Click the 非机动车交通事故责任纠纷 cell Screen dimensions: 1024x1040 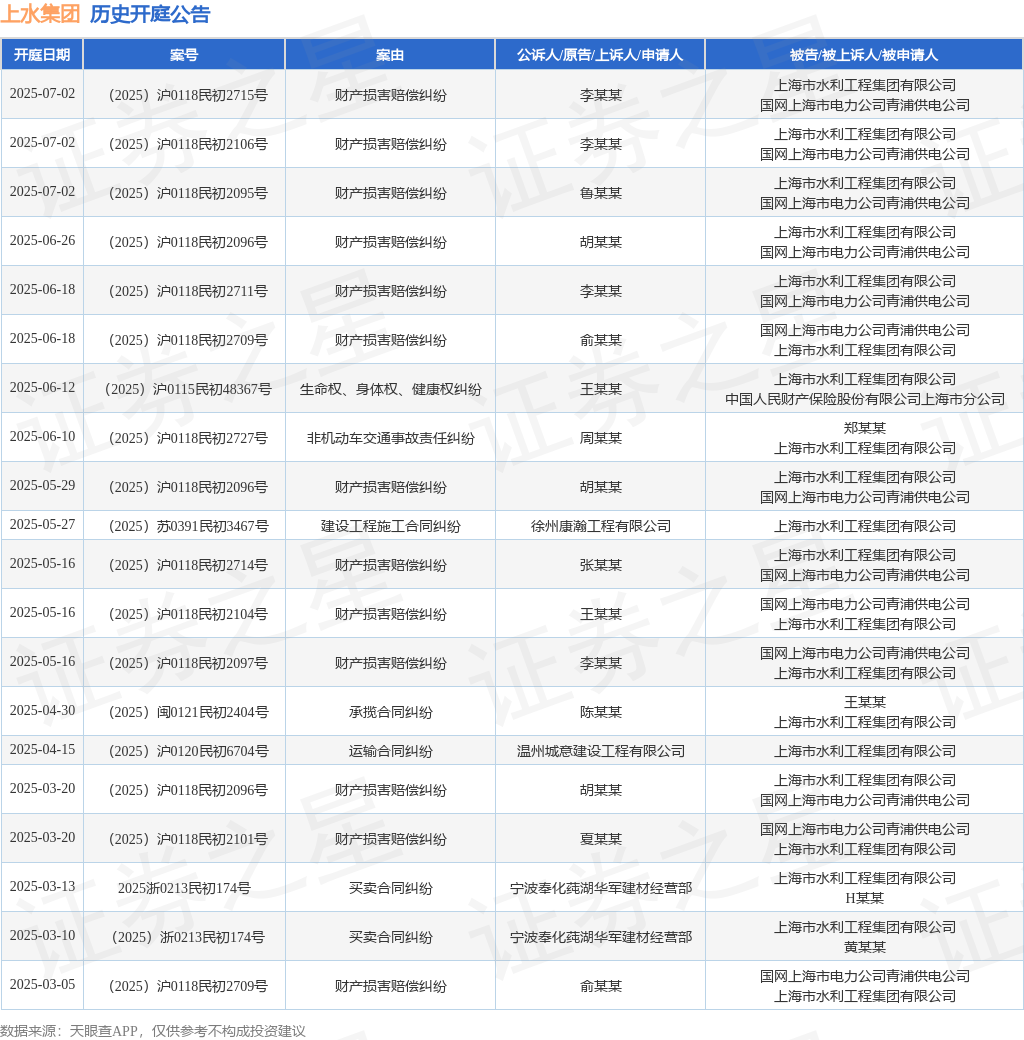[391, 438]
